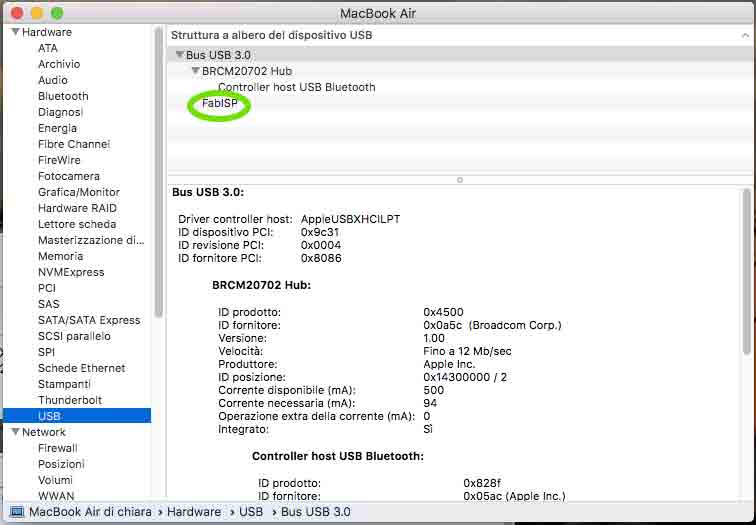
Task: Select the ATA sidebar item
Action: (x=48, y=48)
